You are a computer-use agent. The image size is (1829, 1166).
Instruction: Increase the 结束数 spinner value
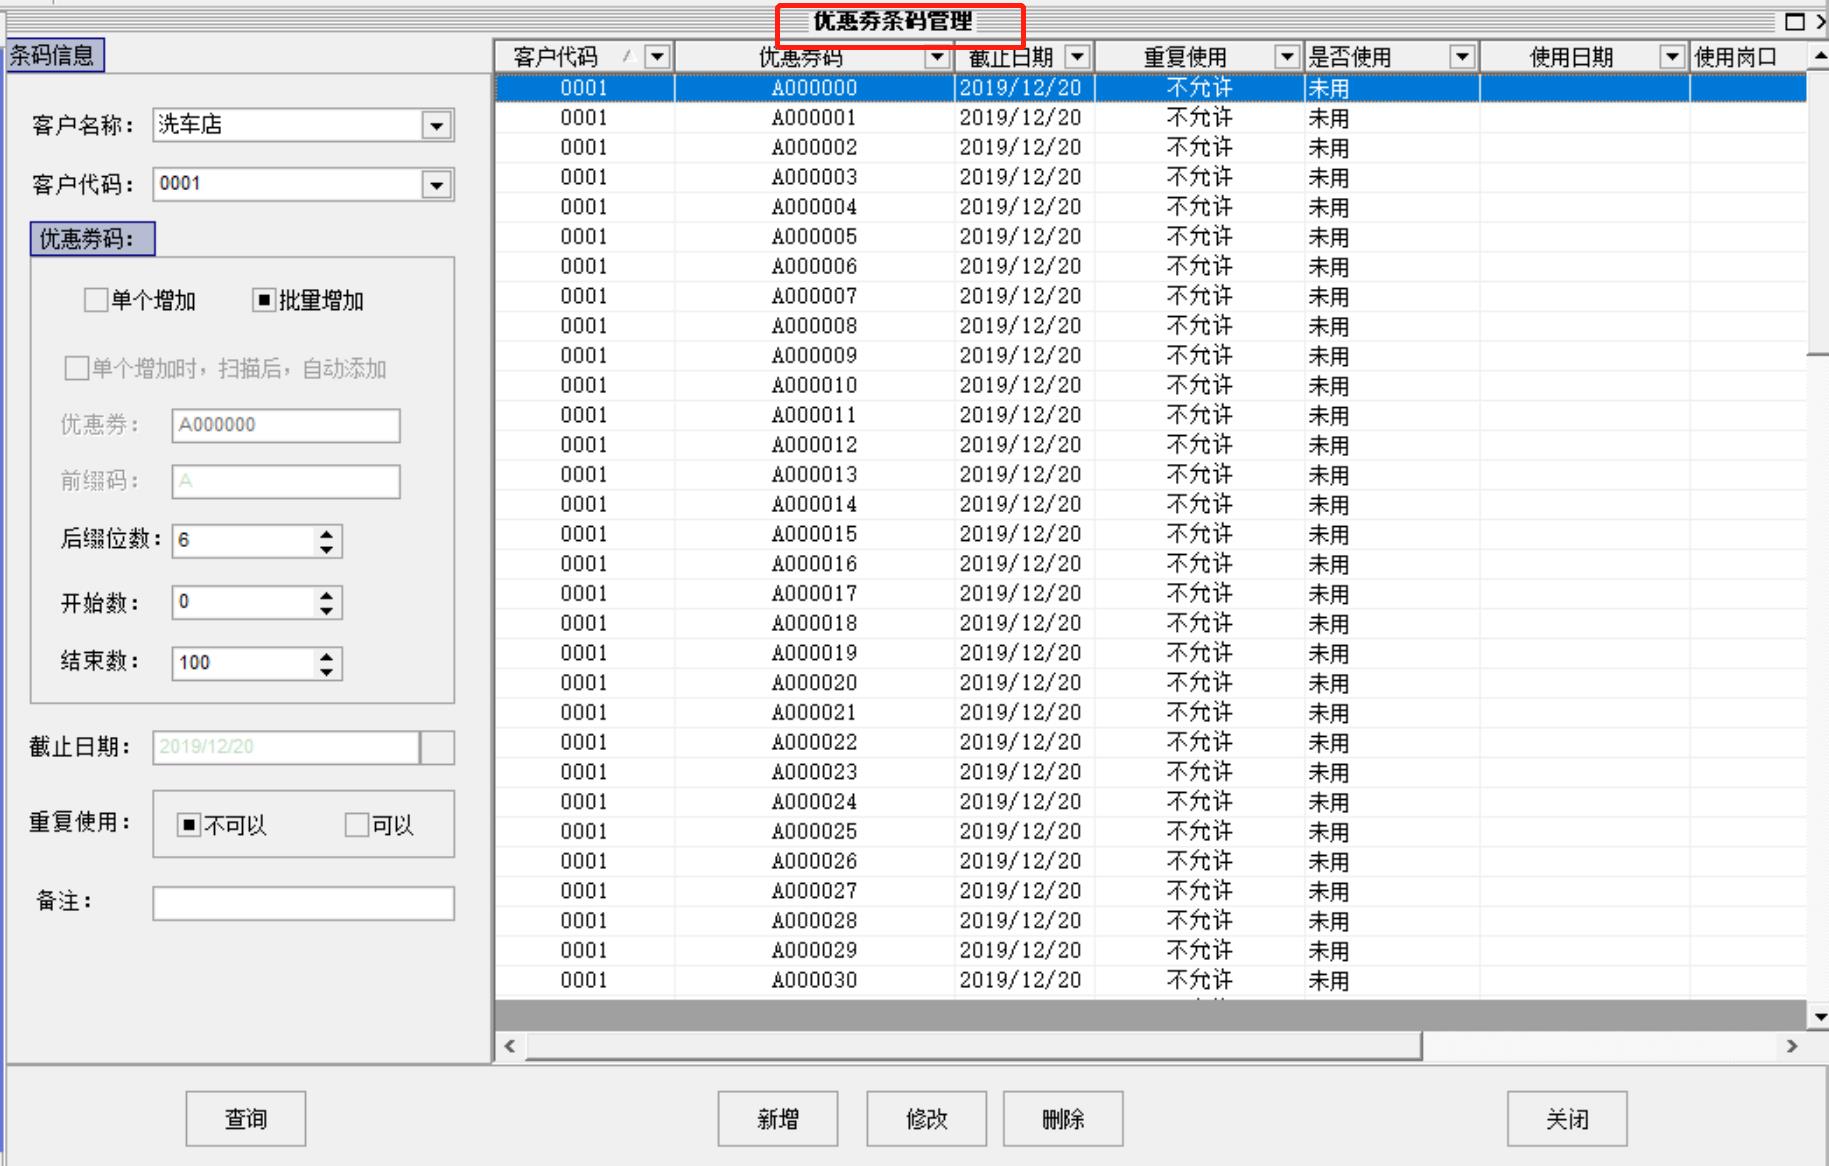[327, 656]
